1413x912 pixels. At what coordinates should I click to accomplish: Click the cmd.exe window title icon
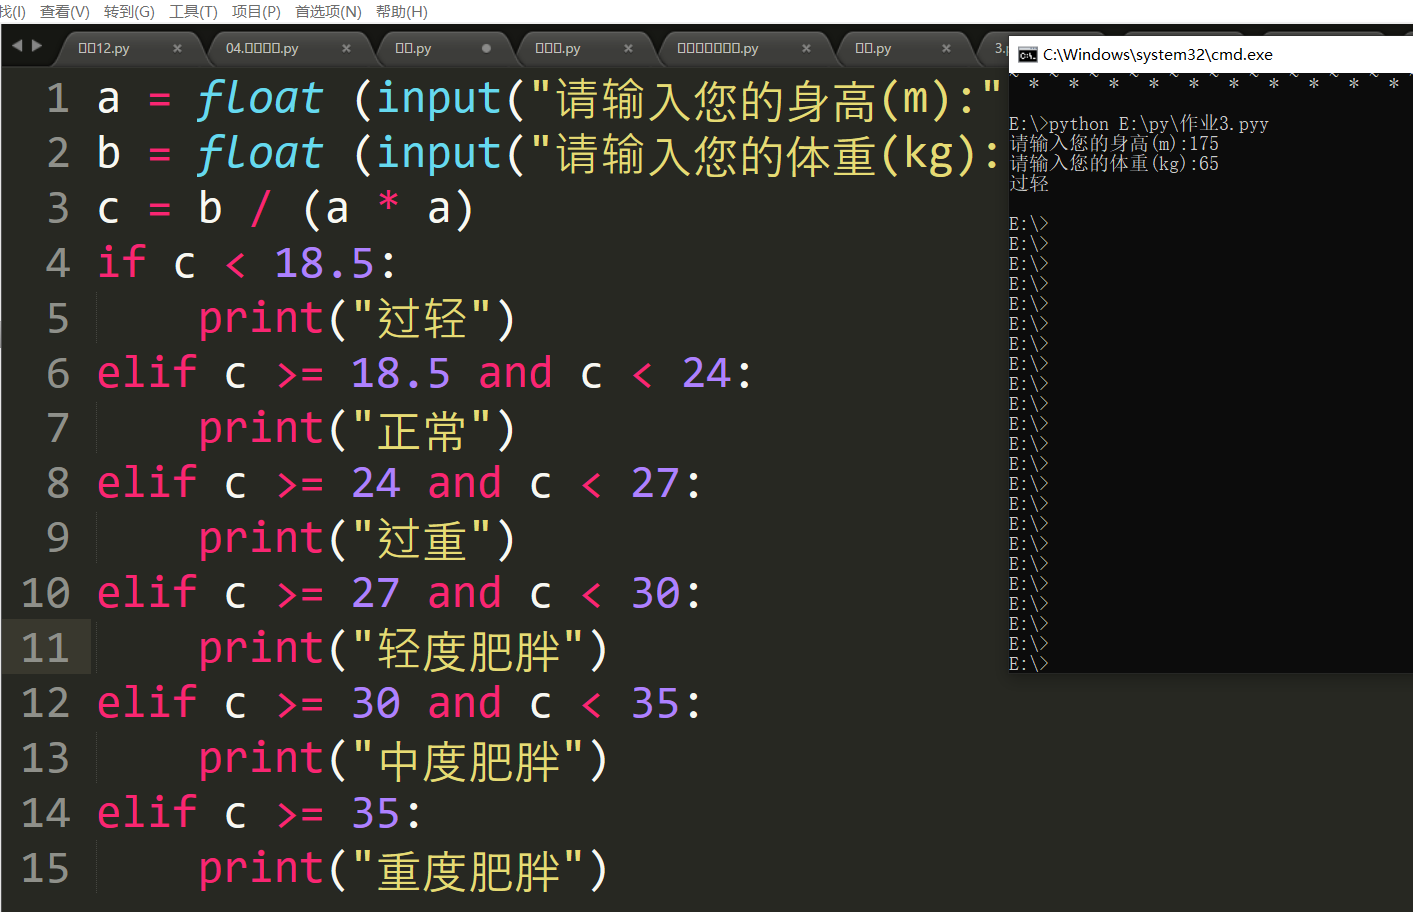[x=1027, y=55]
